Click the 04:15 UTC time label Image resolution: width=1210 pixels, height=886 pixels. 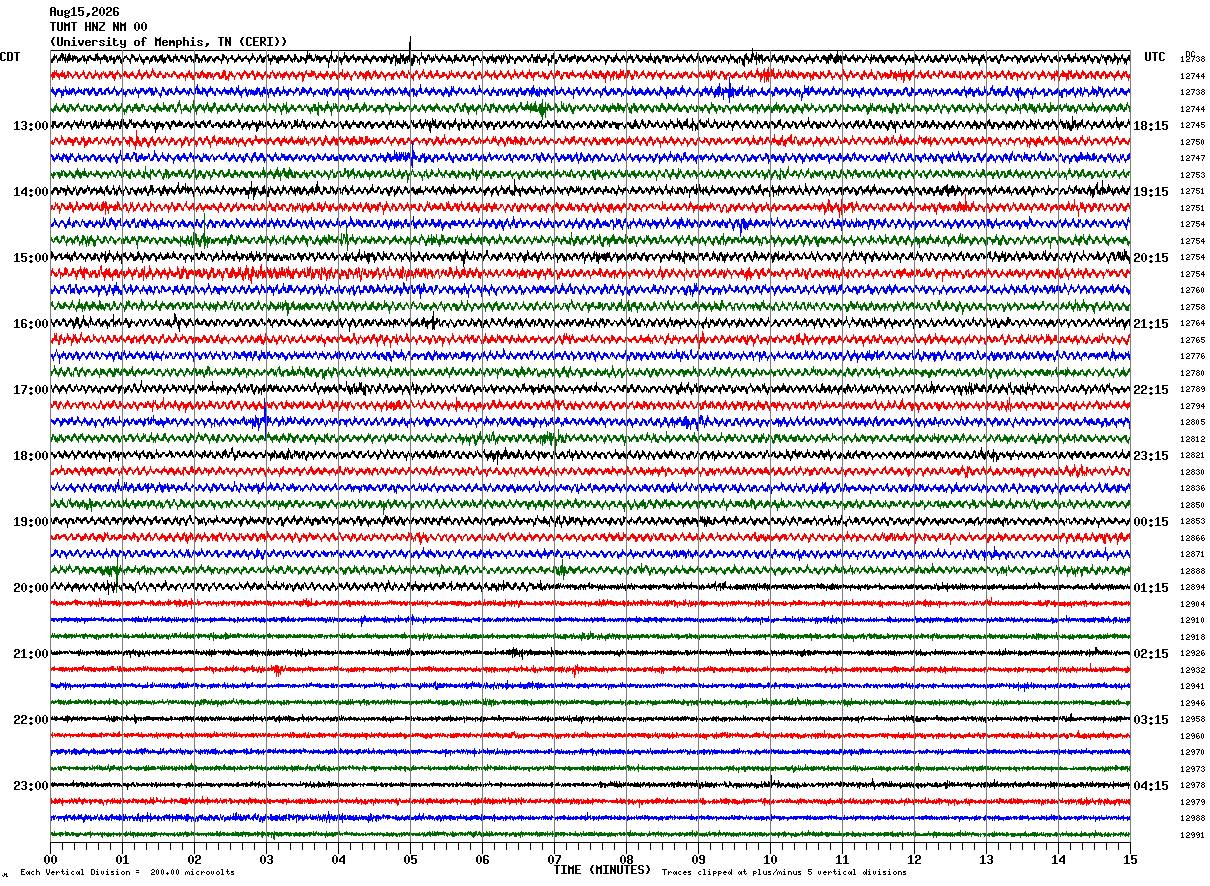coord(1151,785)
